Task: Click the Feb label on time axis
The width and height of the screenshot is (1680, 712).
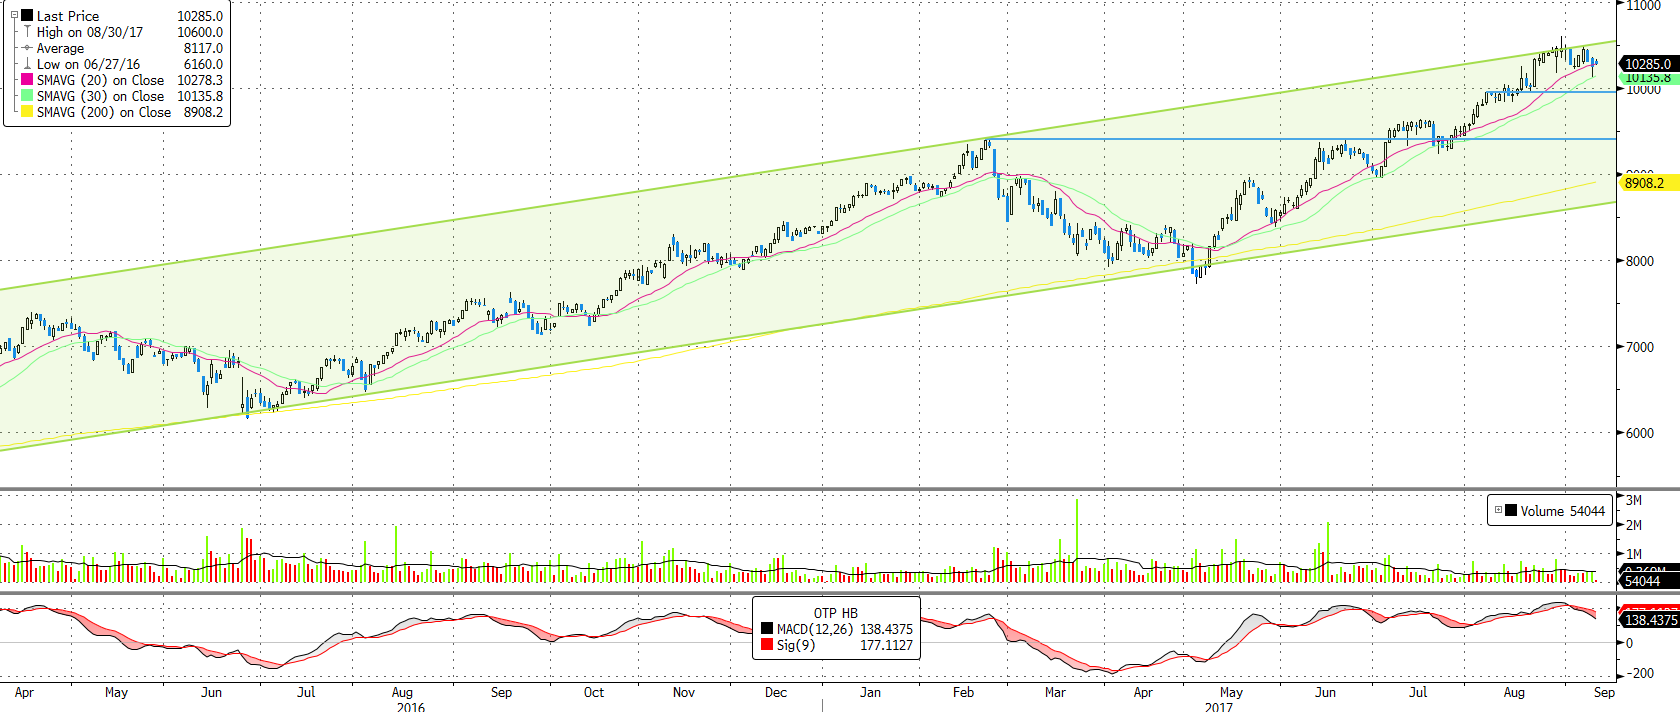Action: click(x=963, y=692)
